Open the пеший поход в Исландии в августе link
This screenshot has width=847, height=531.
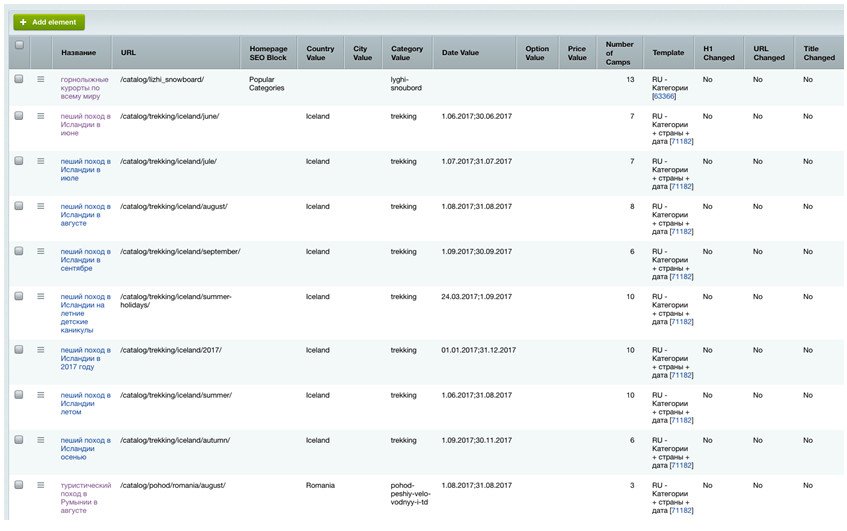coord(85,214)
